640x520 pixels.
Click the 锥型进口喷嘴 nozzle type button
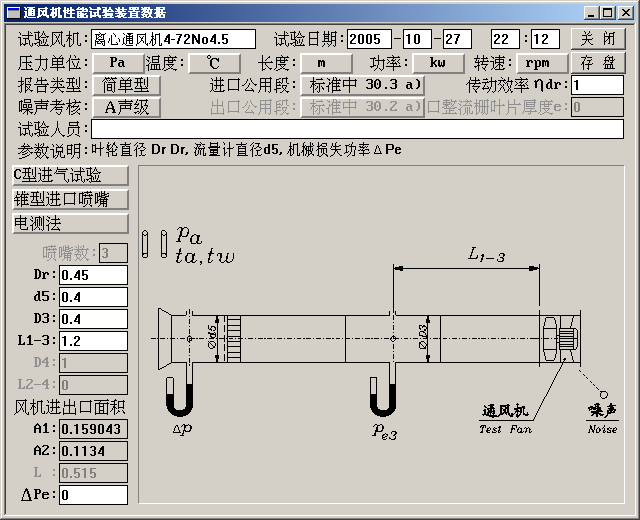pyautogui.click(x=70, y=199)
